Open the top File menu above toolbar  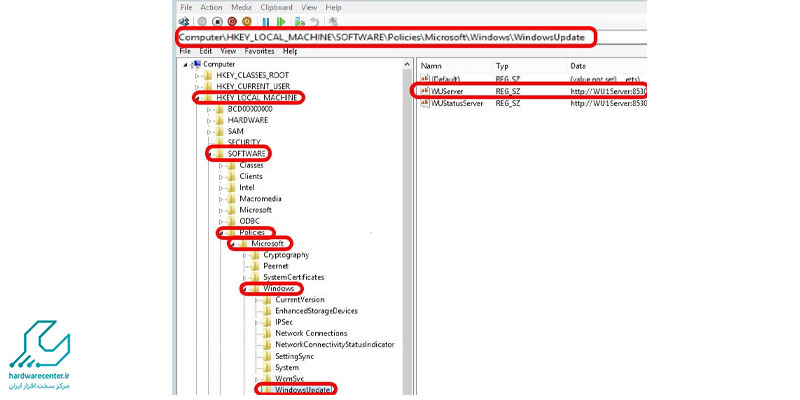coord(187,7)
